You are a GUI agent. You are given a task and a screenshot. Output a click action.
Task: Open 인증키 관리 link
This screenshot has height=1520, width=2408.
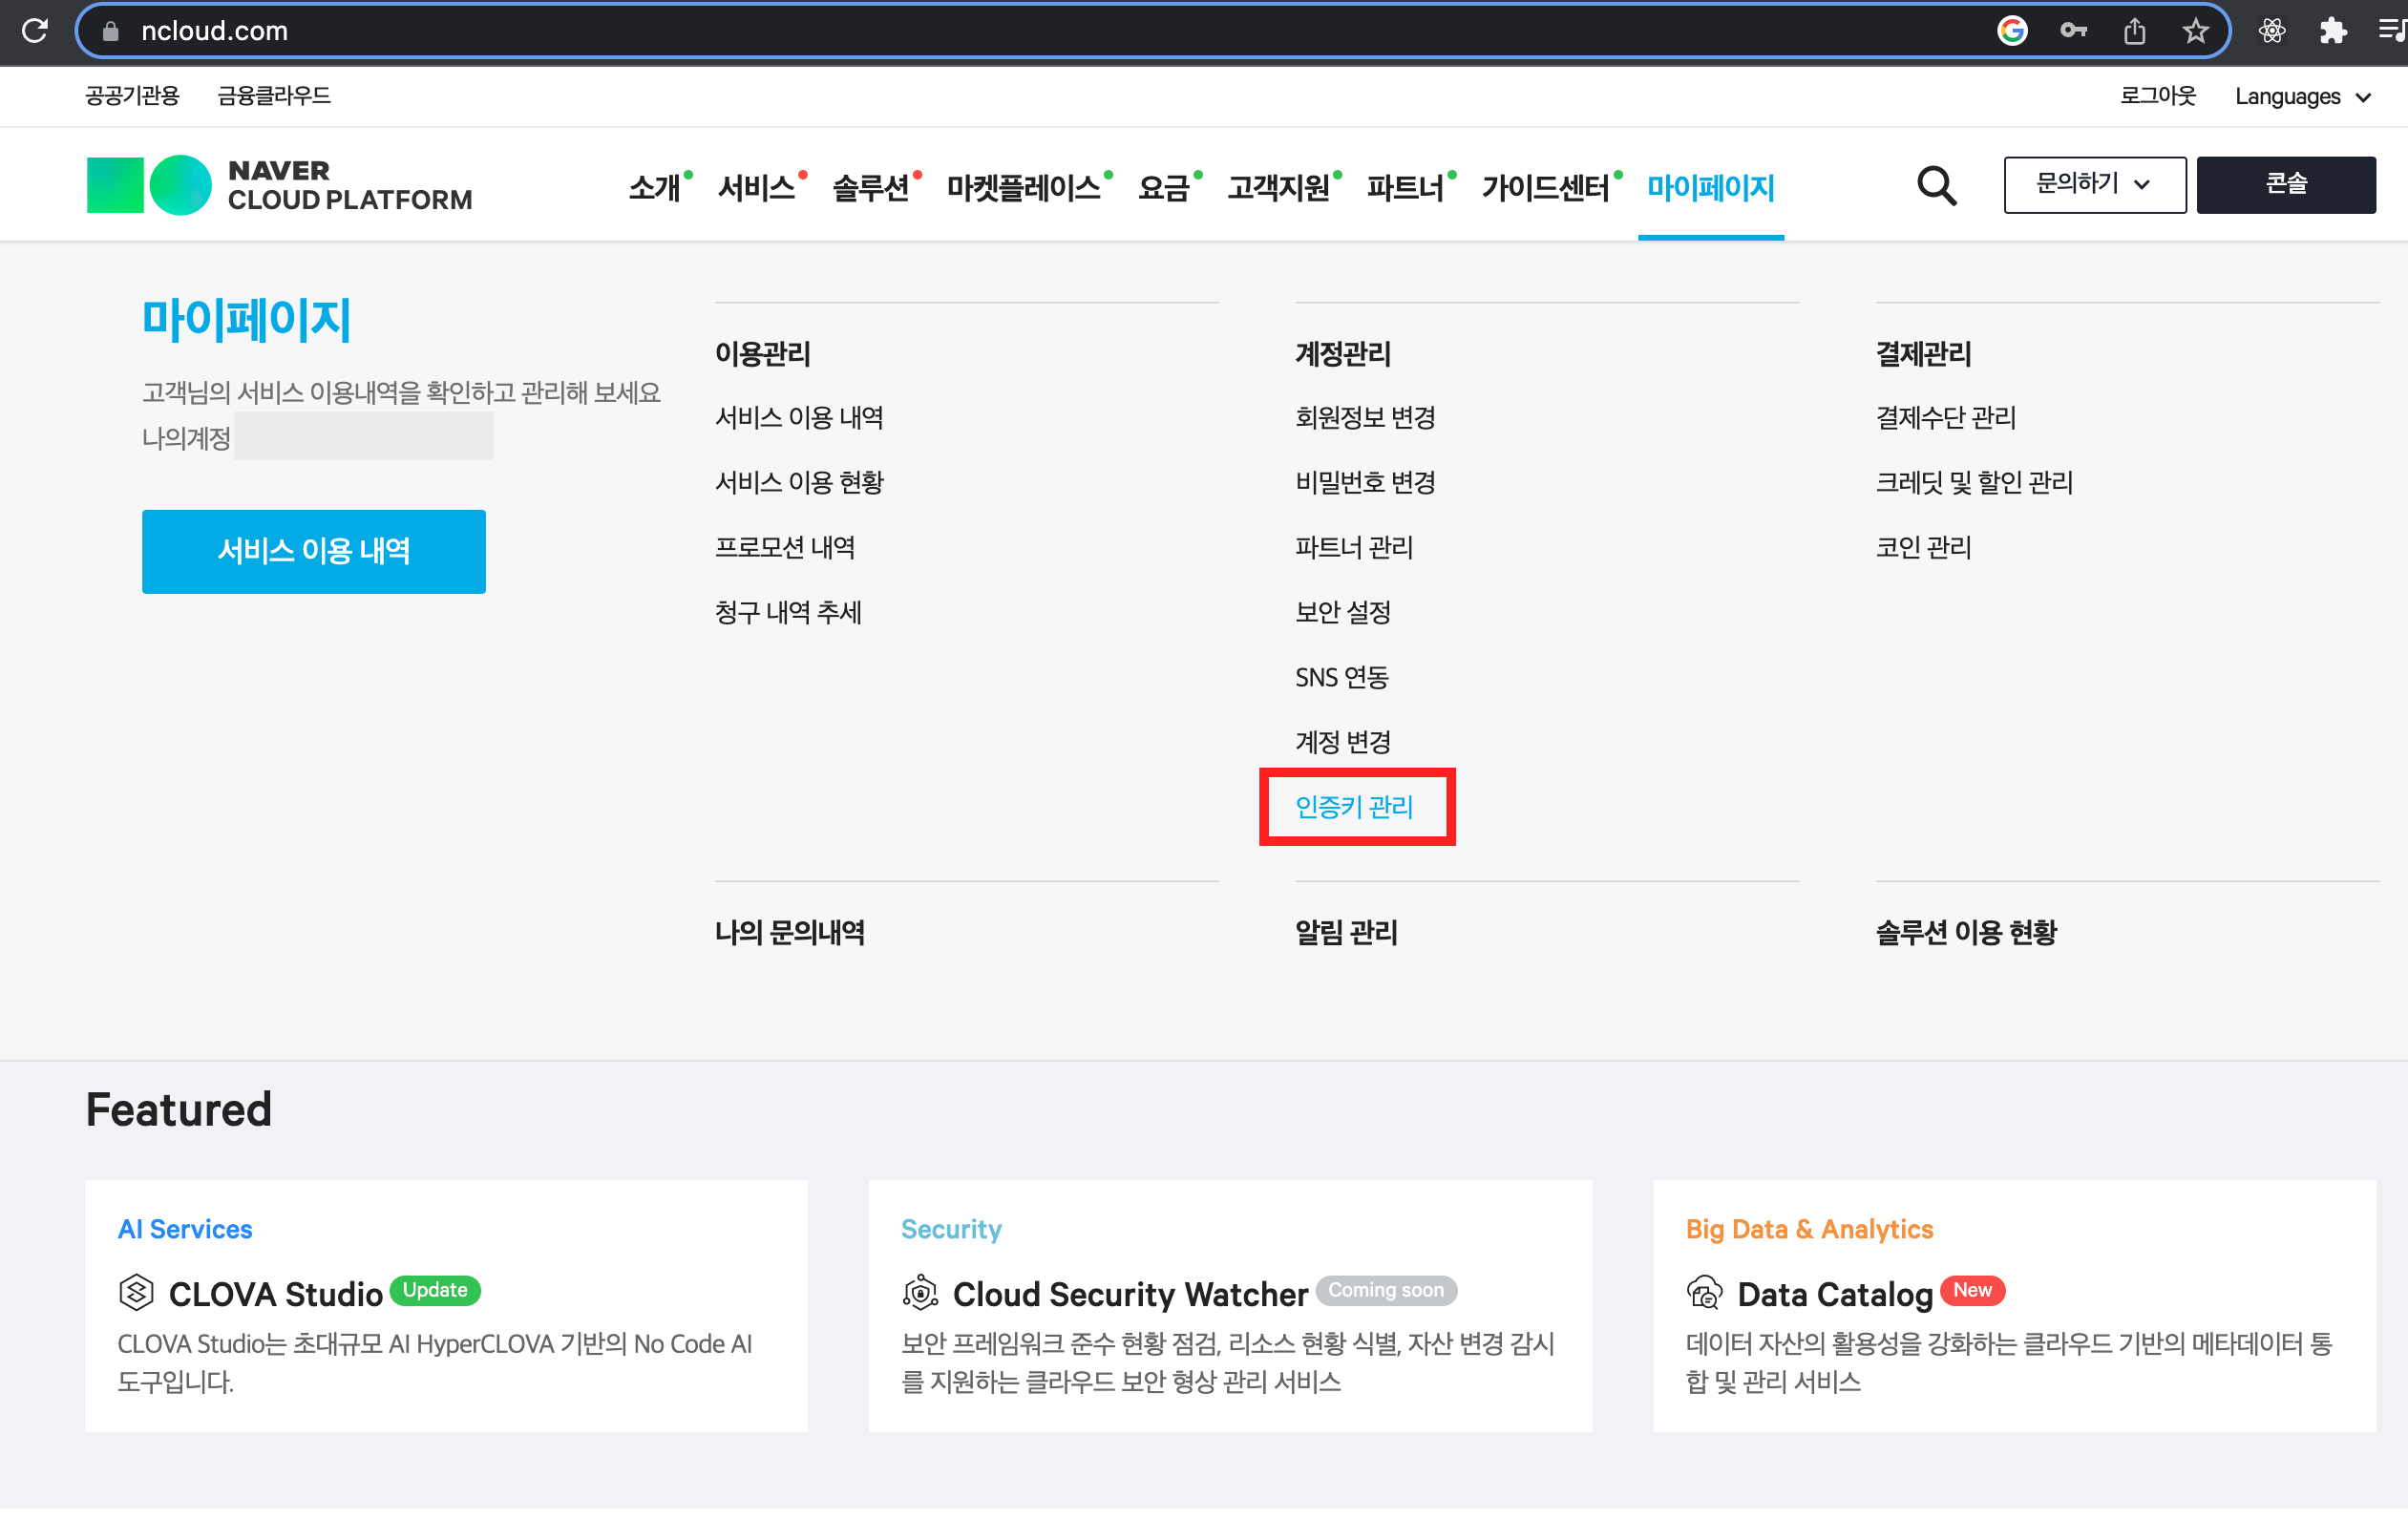pos(1354,807)
